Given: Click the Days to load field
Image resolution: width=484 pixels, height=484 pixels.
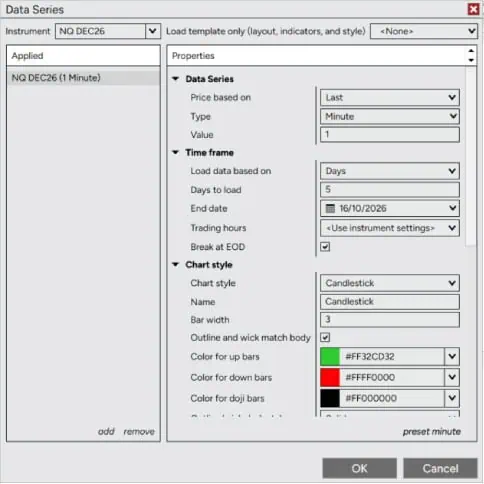Looking at the screenshot, I should pyautogui.click(x=390, y=189).
